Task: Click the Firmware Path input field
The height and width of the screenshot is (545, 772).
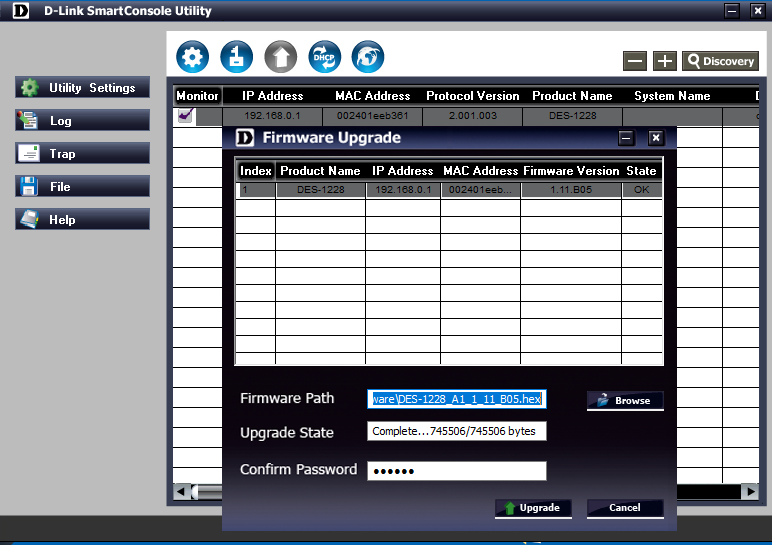Action: pos(456,399)
